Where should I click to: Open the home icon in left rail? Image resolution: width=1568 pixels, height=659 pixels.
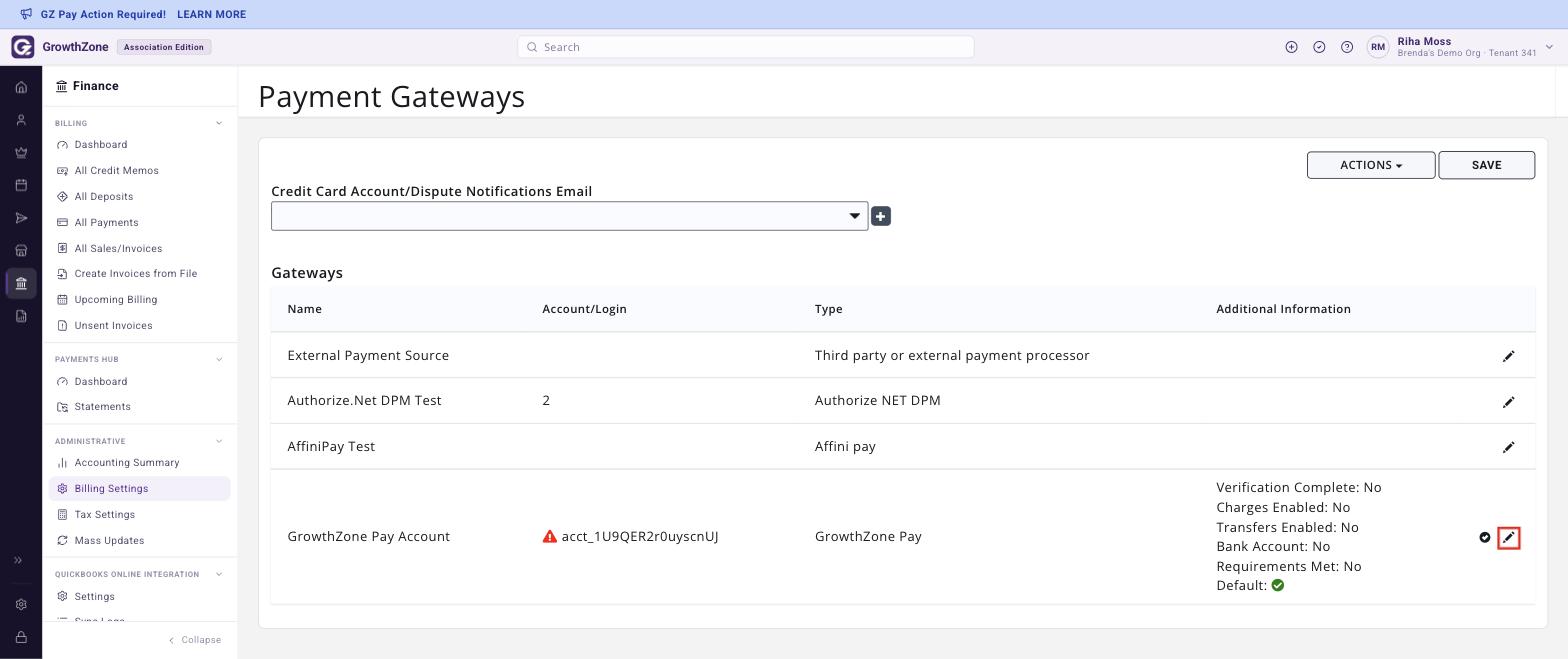[21, 87]
